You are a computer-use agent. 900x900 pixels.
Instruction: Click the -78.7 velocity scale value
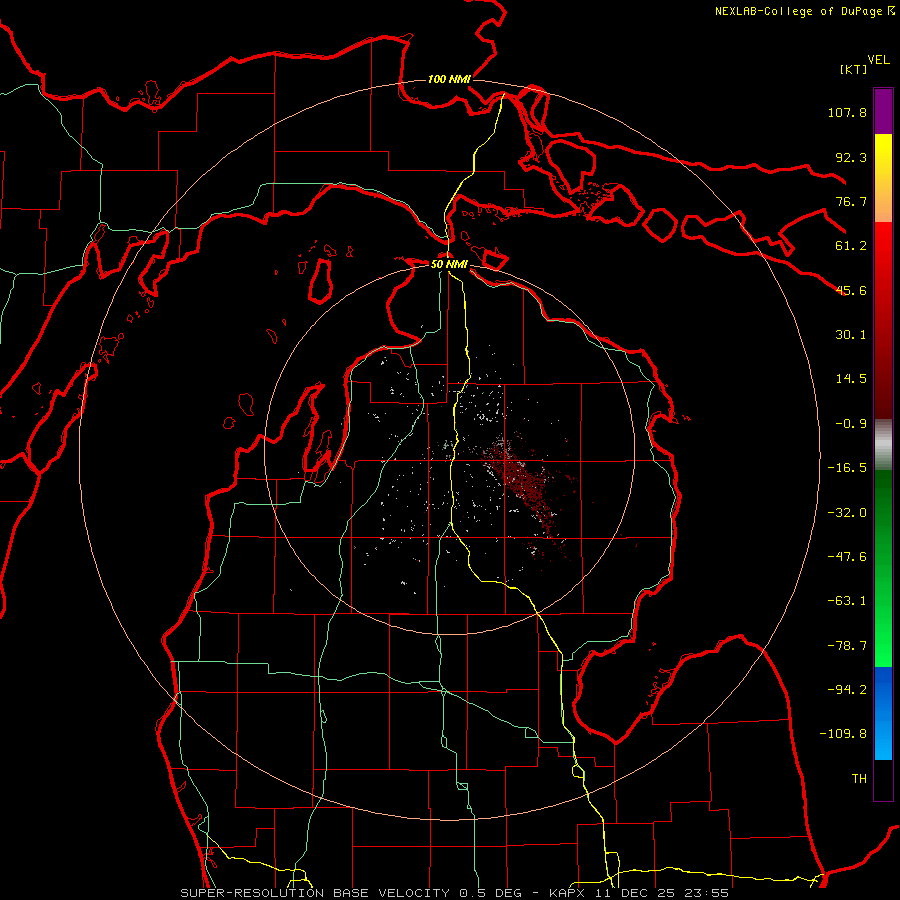coord(847,646)
